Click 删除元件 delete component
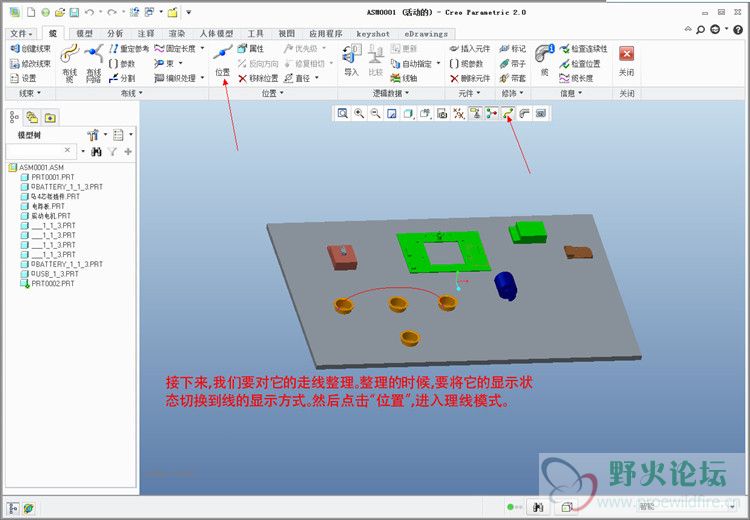 point(470,78)
